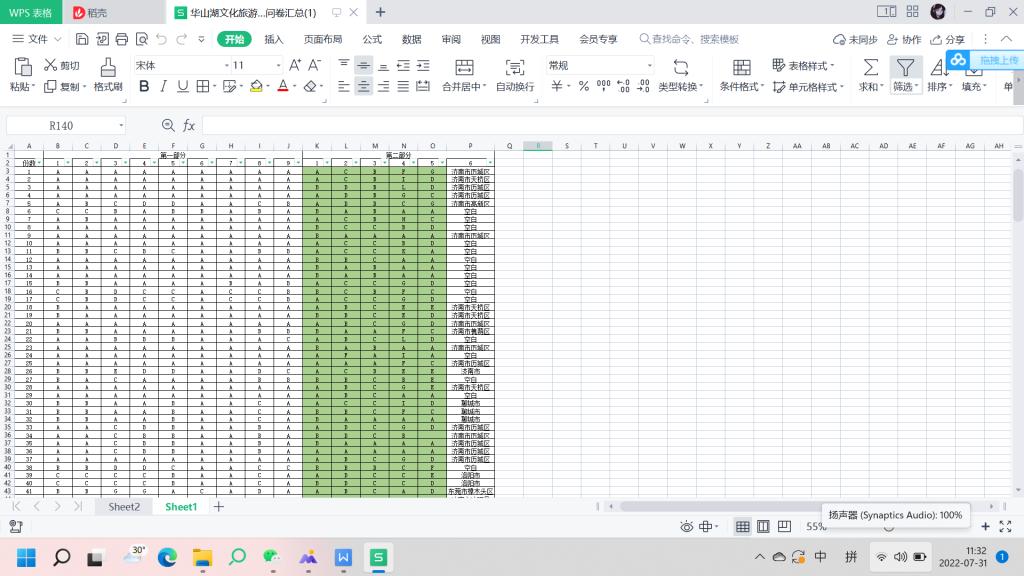Click the 协作 collaboration button

click(904, 39)
